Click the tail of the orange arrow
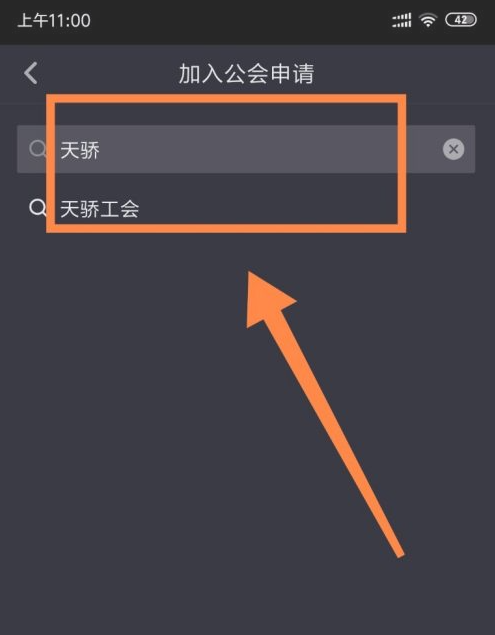Image resolution: width=495 pixels, height=635 pixels. coord(399,553)
